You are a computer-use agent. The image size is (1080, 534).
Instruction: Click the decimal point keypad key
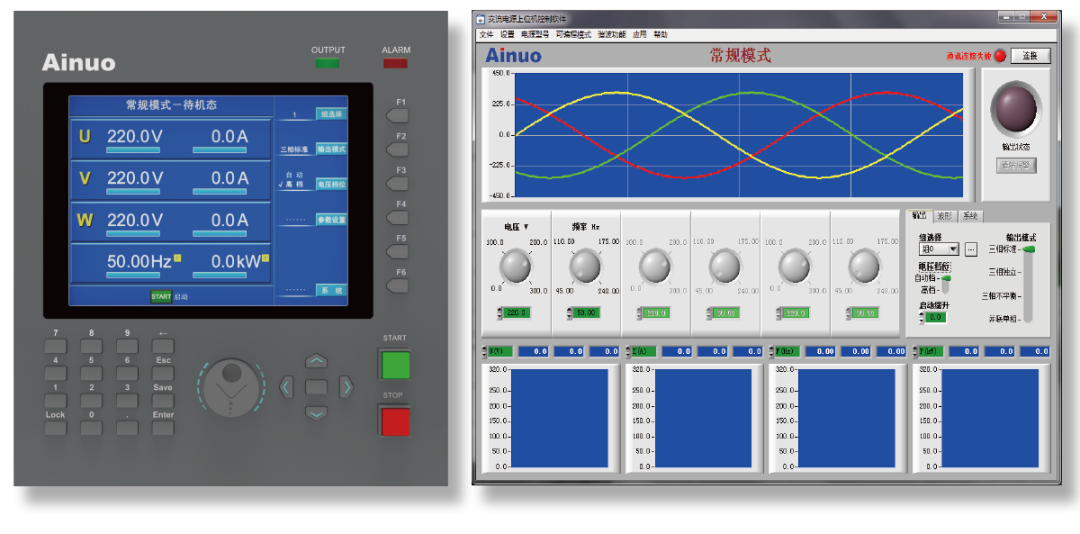[x=127, y=428]
